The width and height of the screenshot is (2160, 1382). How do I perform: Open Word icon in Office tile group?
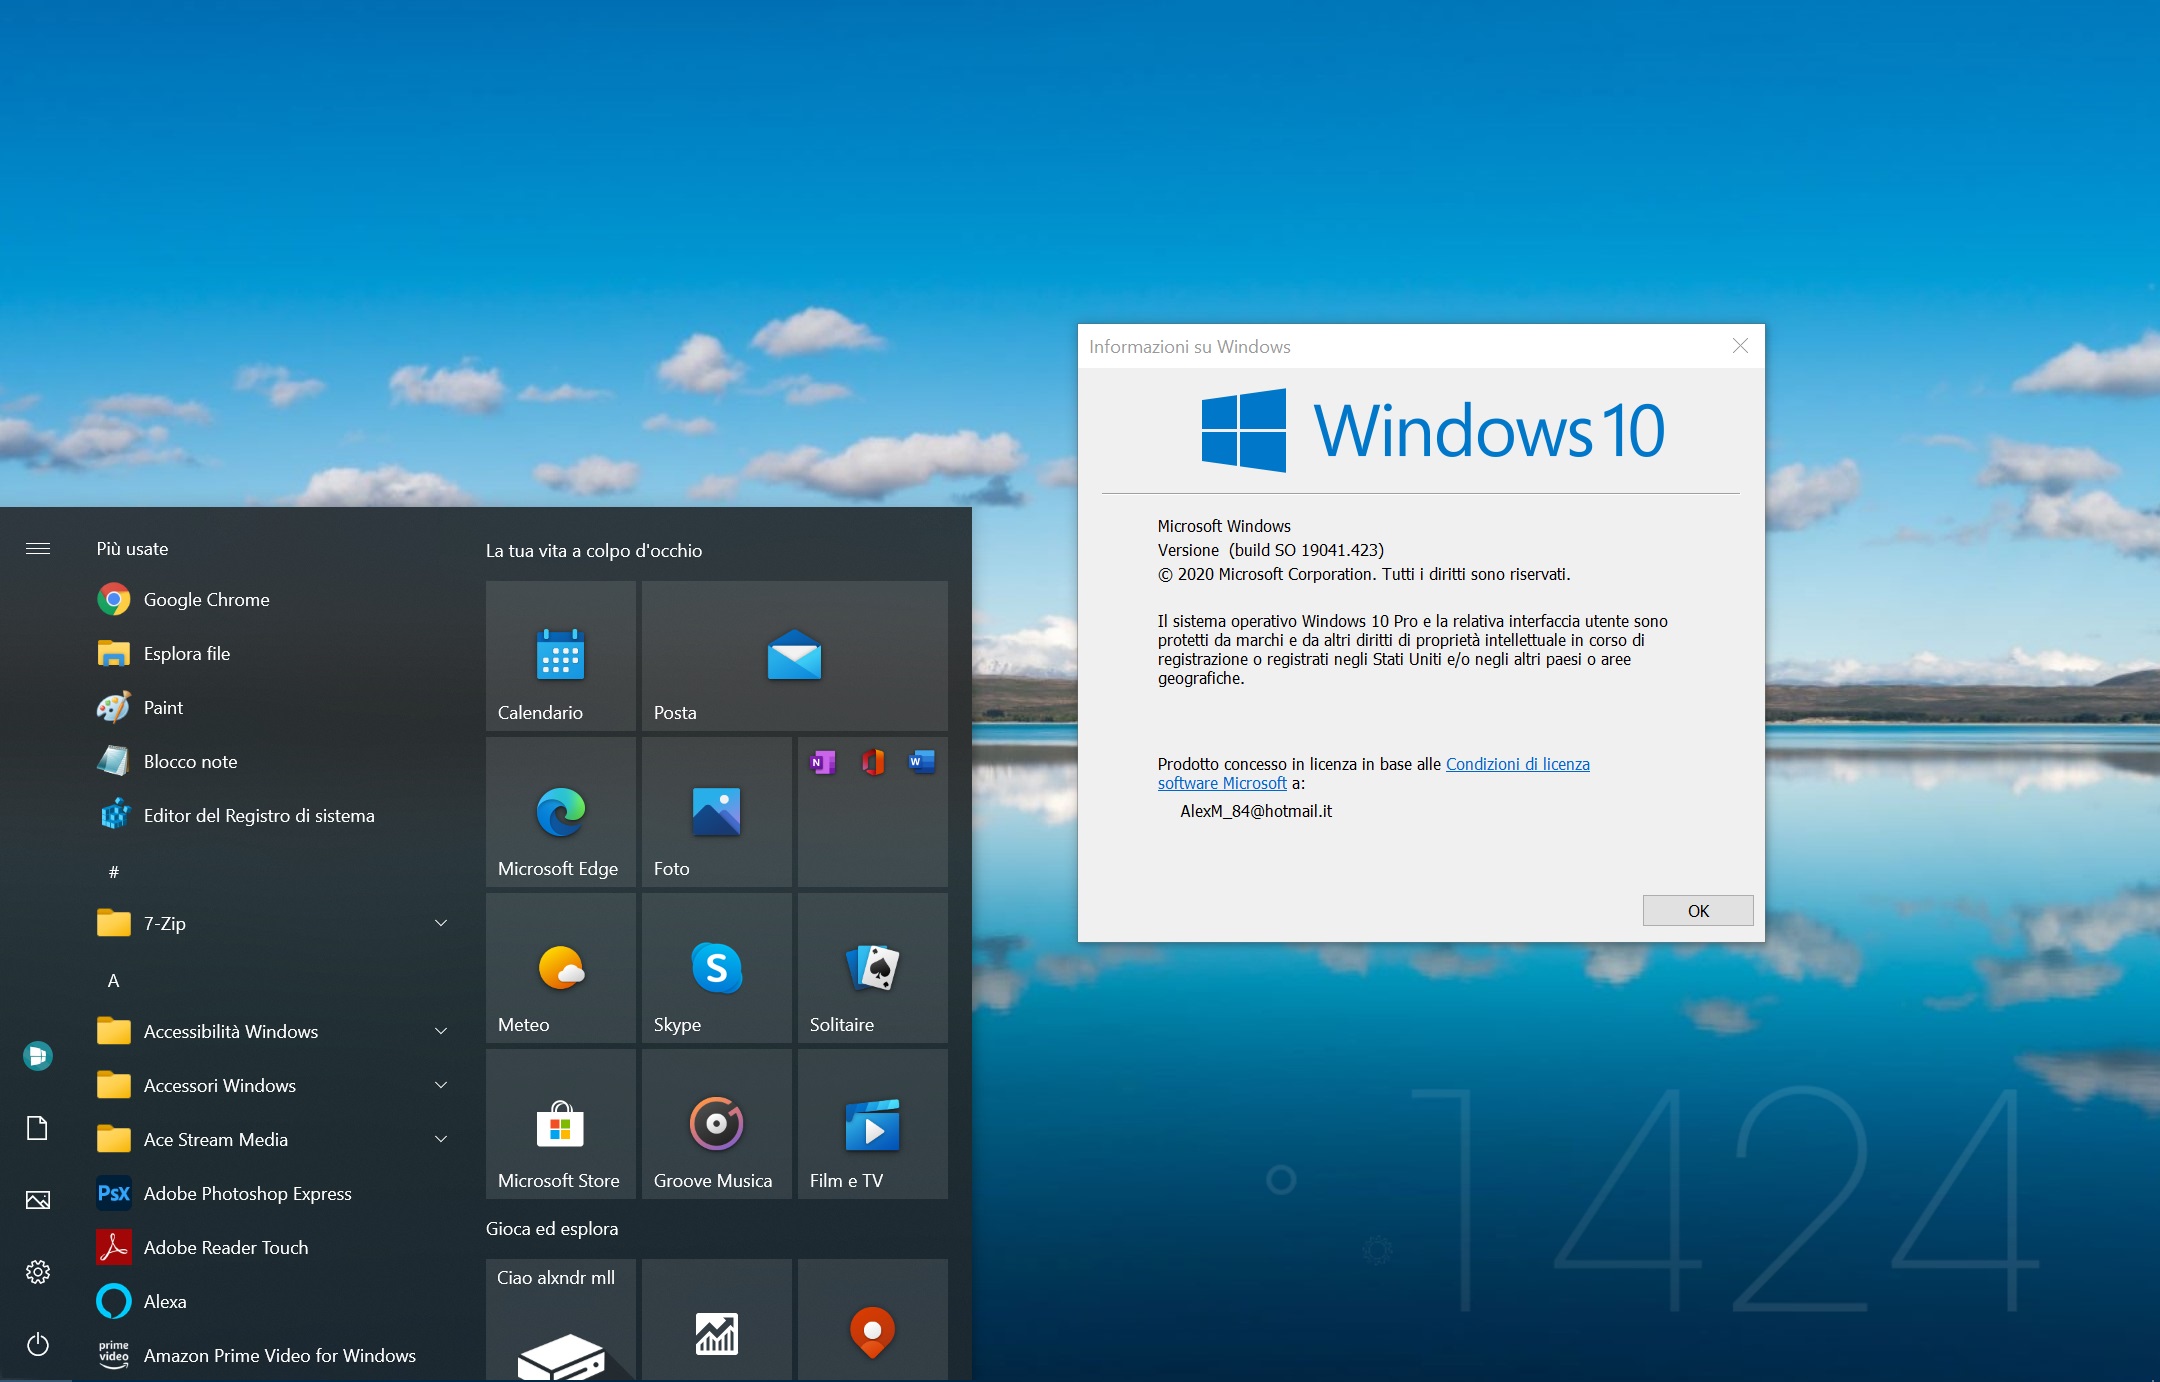(922, 763)
